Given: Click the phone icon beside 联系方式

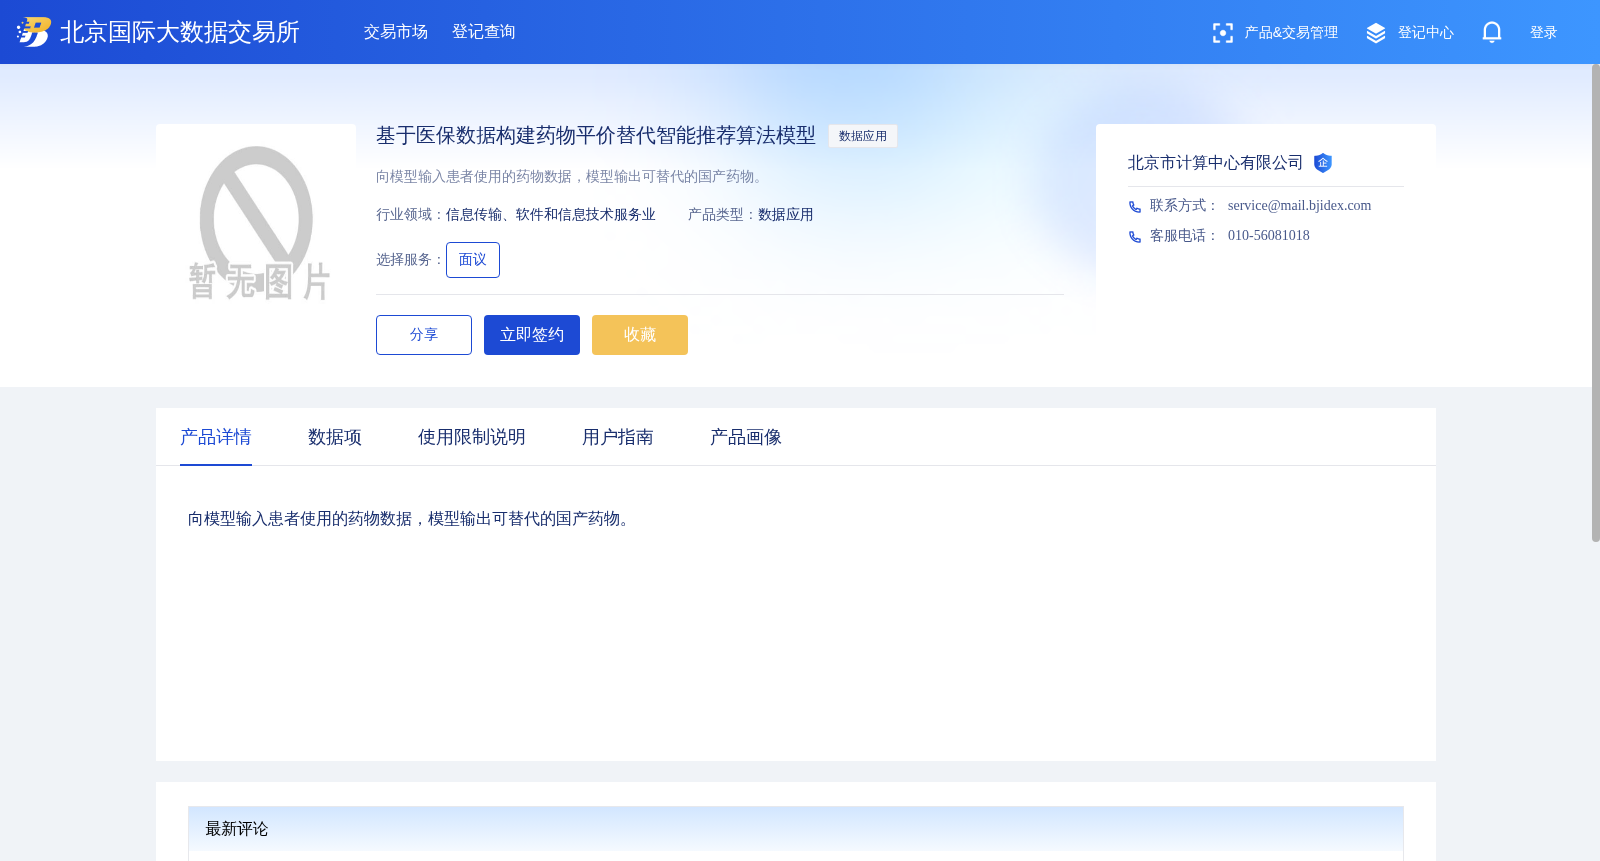Looking at the screenshot, I should pyautogui.click(x=1135, y=207).
